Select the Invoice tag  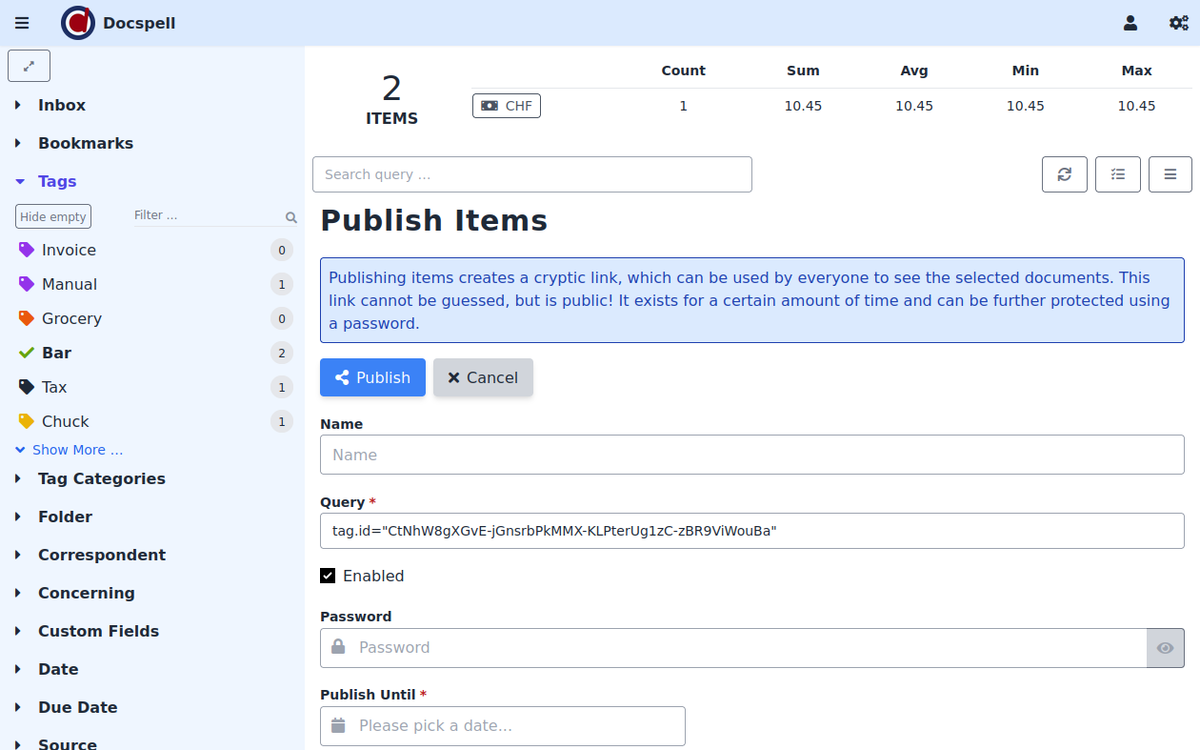68,250
